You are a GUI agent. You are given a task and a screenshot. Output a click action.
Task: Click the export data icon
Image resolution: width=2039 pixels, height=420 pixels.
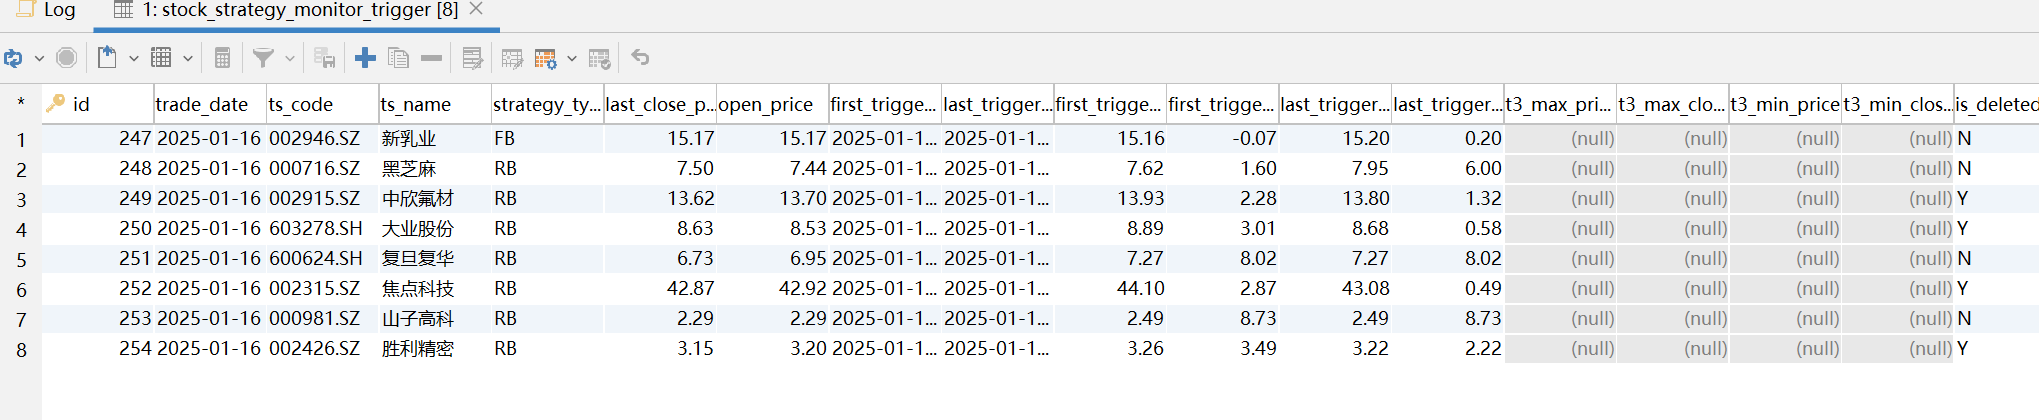[107, 58]
